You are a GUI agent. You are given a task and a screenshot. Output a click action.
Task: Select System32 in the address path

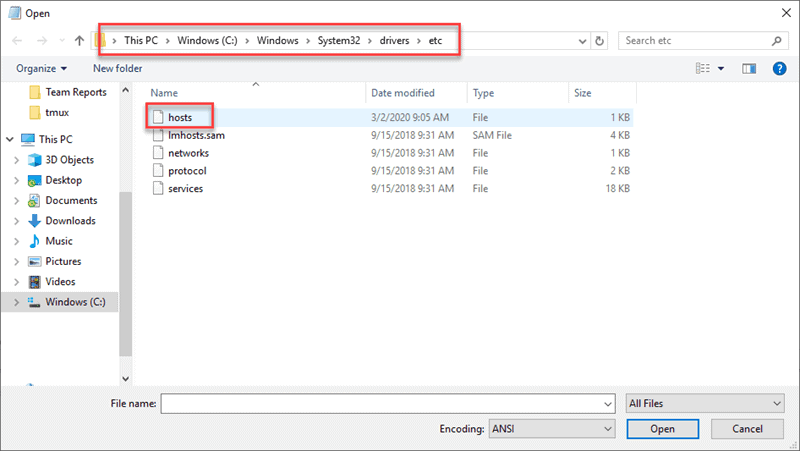pos(339,40)
